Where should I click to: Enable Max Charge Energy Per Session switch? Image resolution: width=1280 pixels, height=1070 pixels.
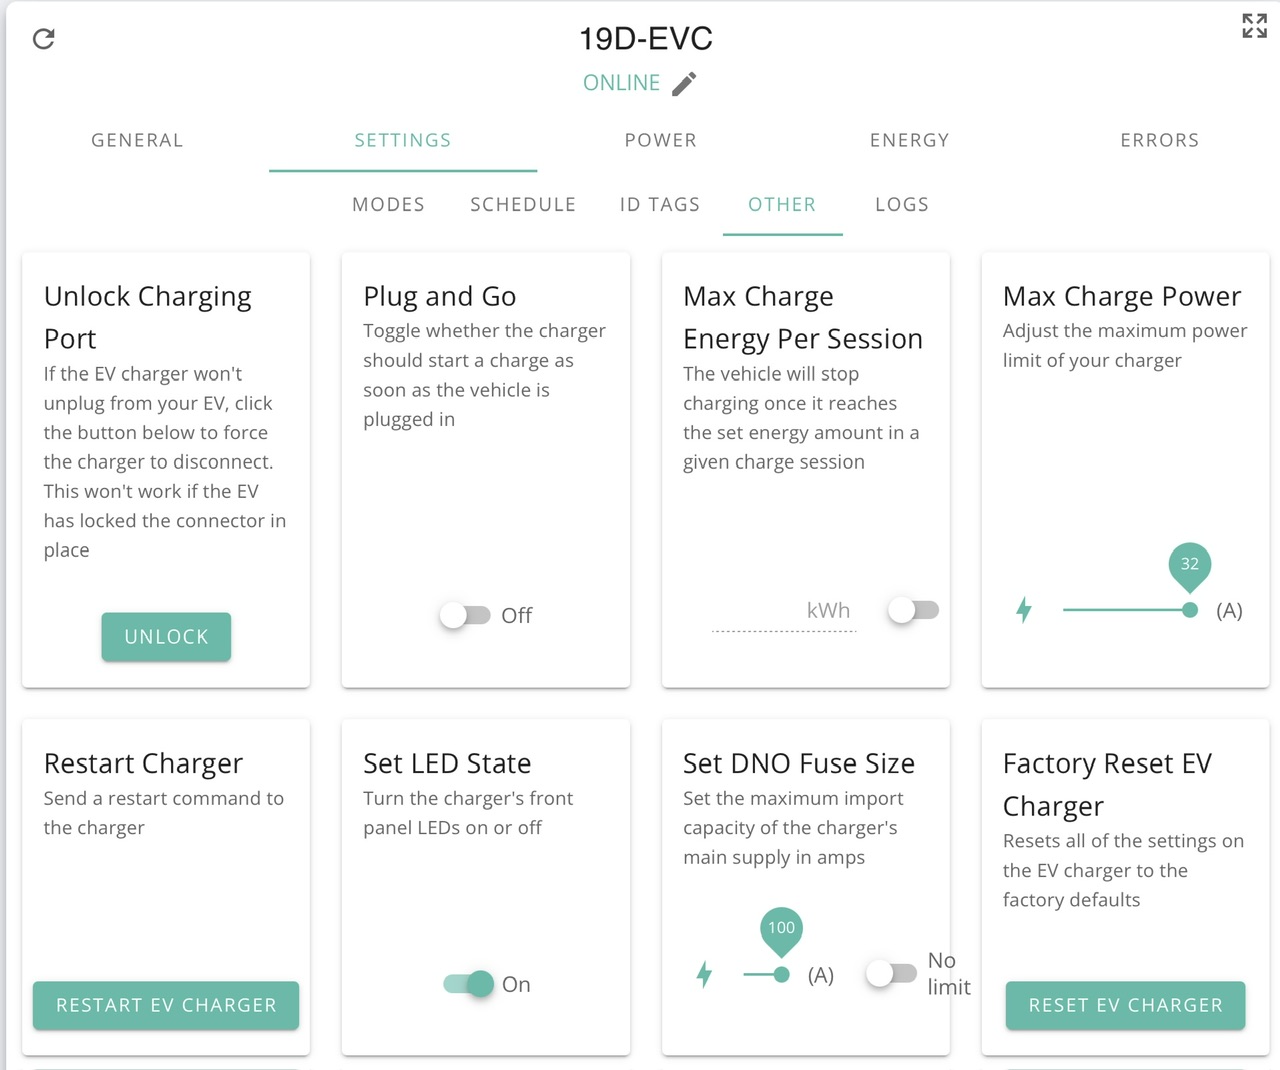[913, 610]
